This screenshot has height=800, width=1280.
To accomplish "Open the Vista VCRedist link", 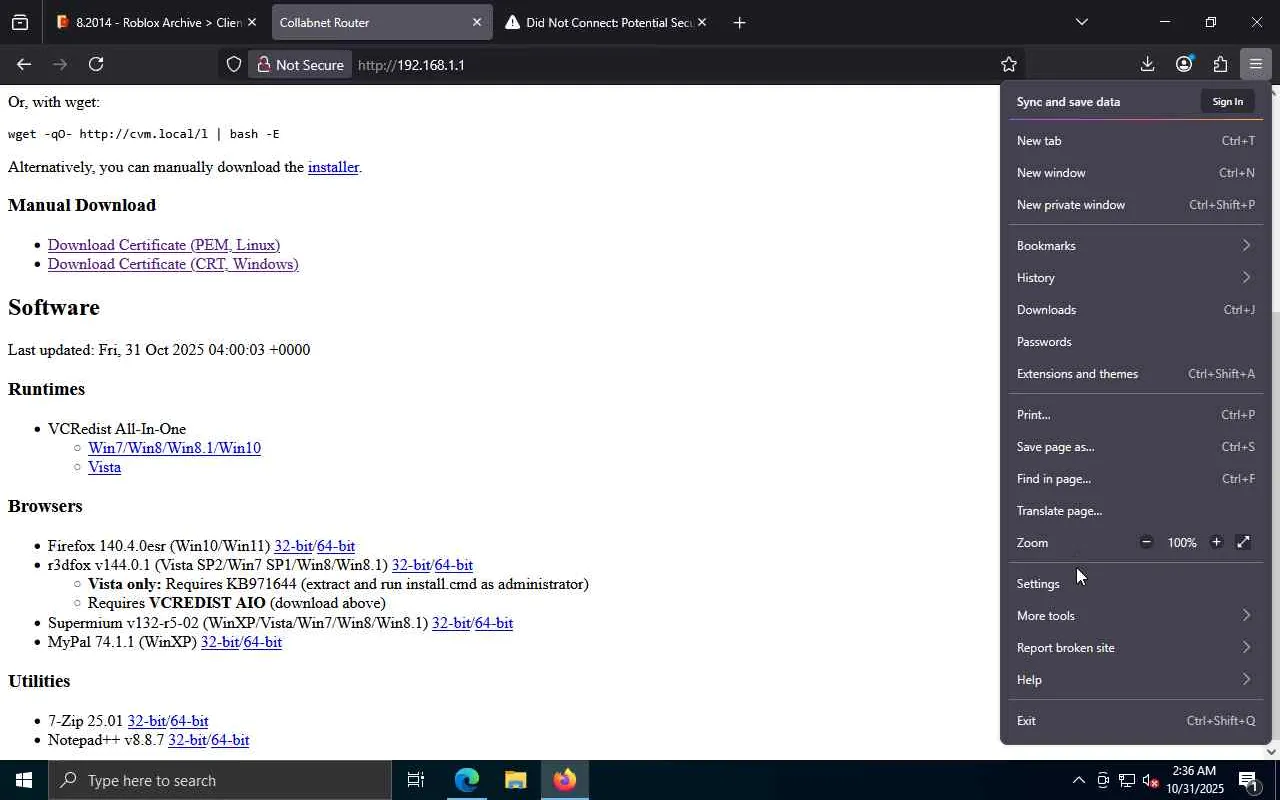I will pyautogui.click(x=104, y=467).
